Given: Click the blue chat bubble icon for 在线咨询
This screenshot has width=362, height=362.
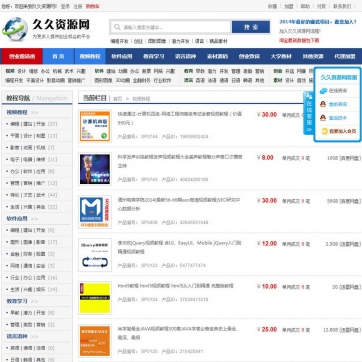Looking at the screenshot, I should (323, 91).
